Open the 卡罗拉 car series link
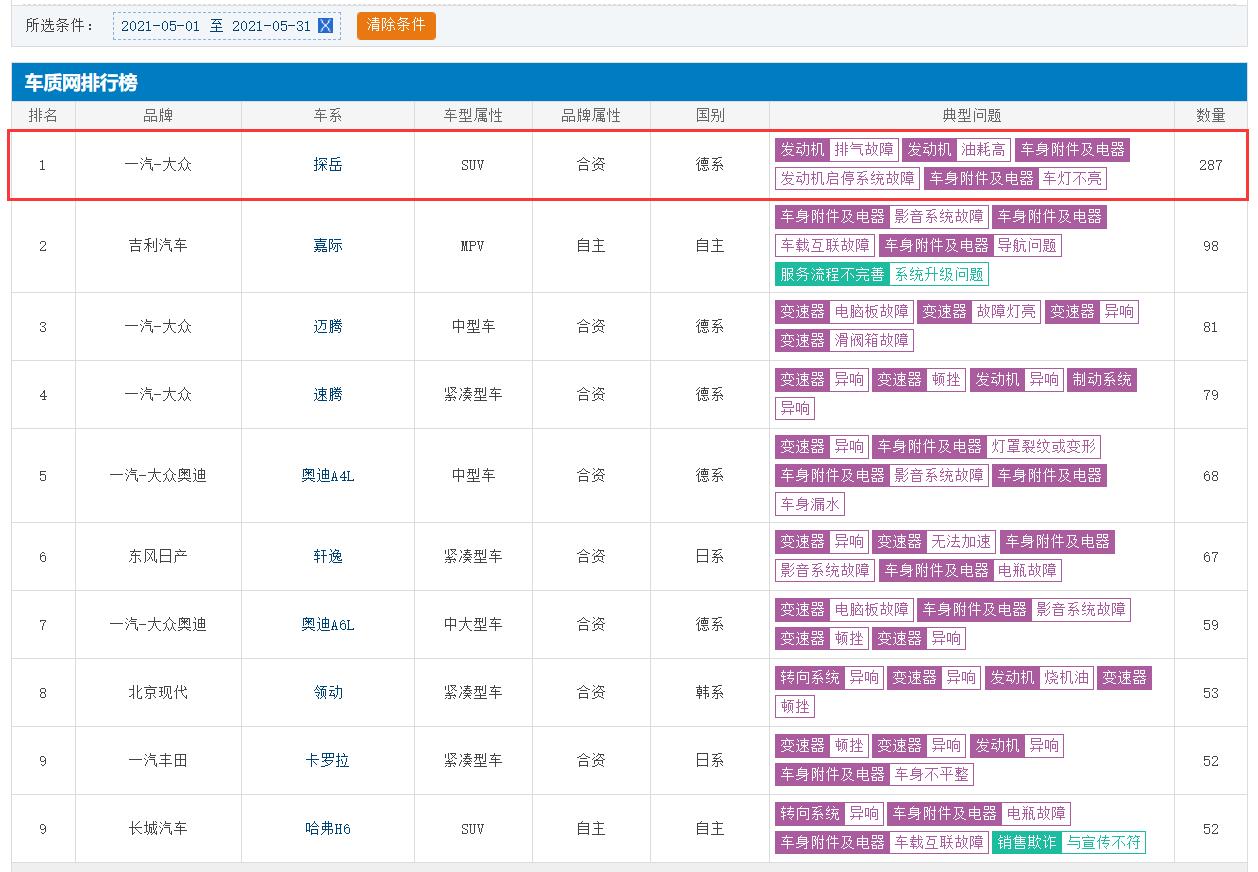The width and height of the screenshot is (1258, 872). (328, 761)
